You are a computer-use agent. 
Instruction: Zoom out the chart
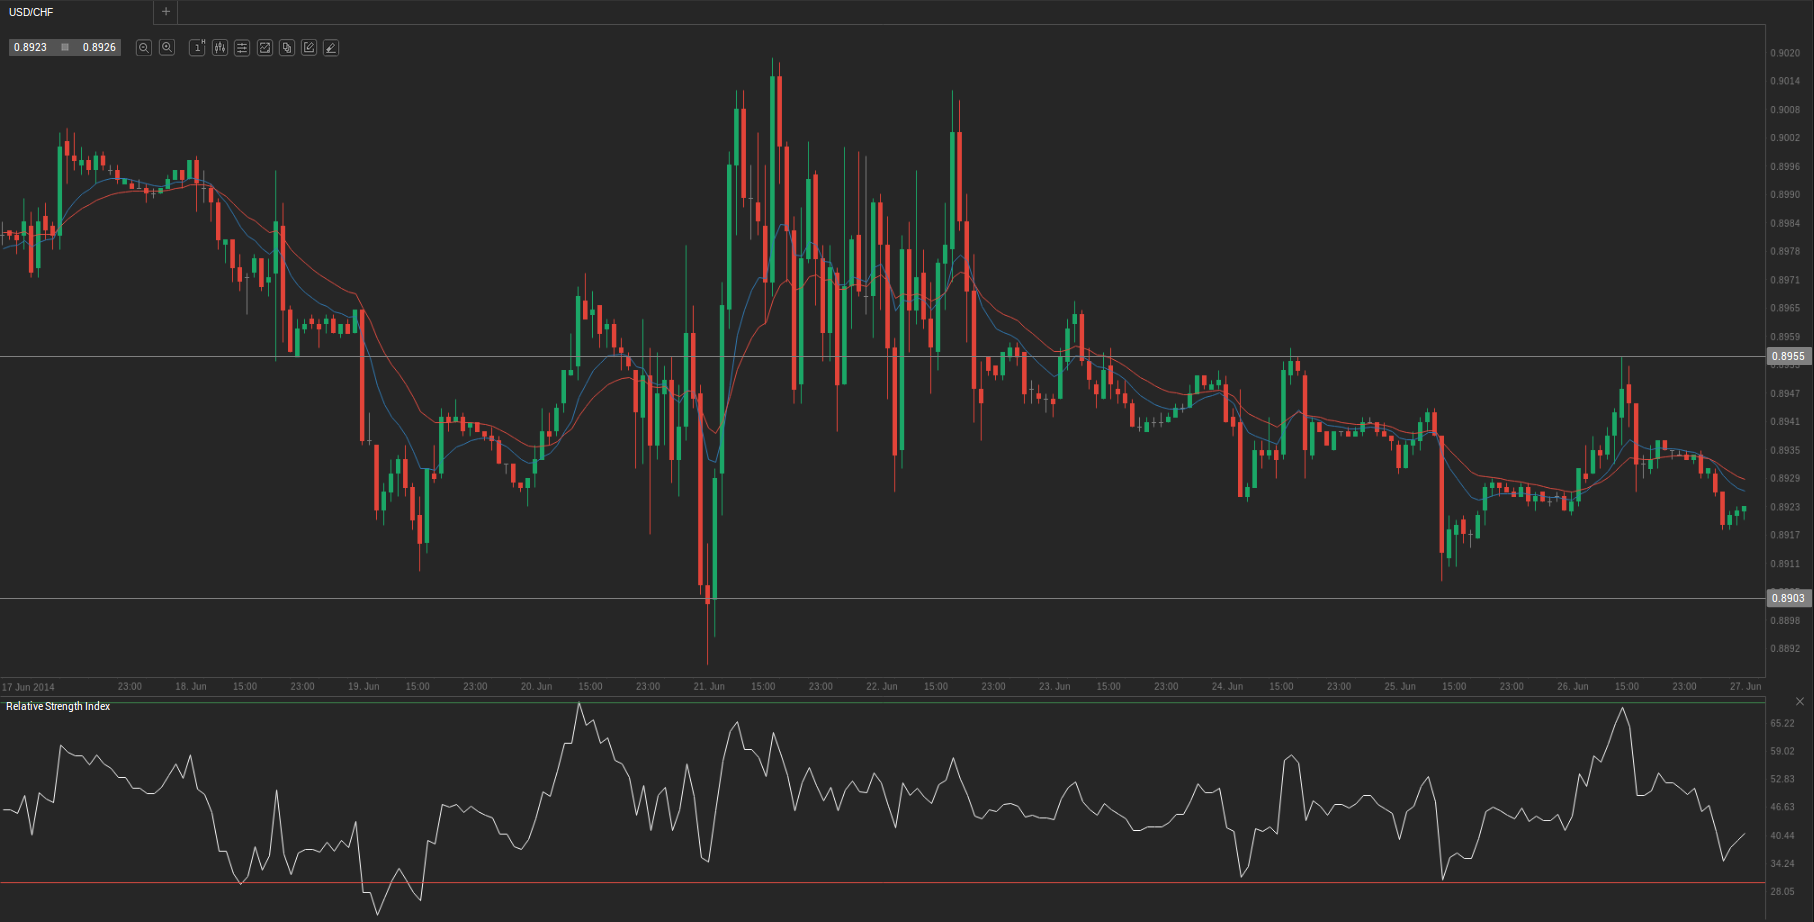pos(144,48)
